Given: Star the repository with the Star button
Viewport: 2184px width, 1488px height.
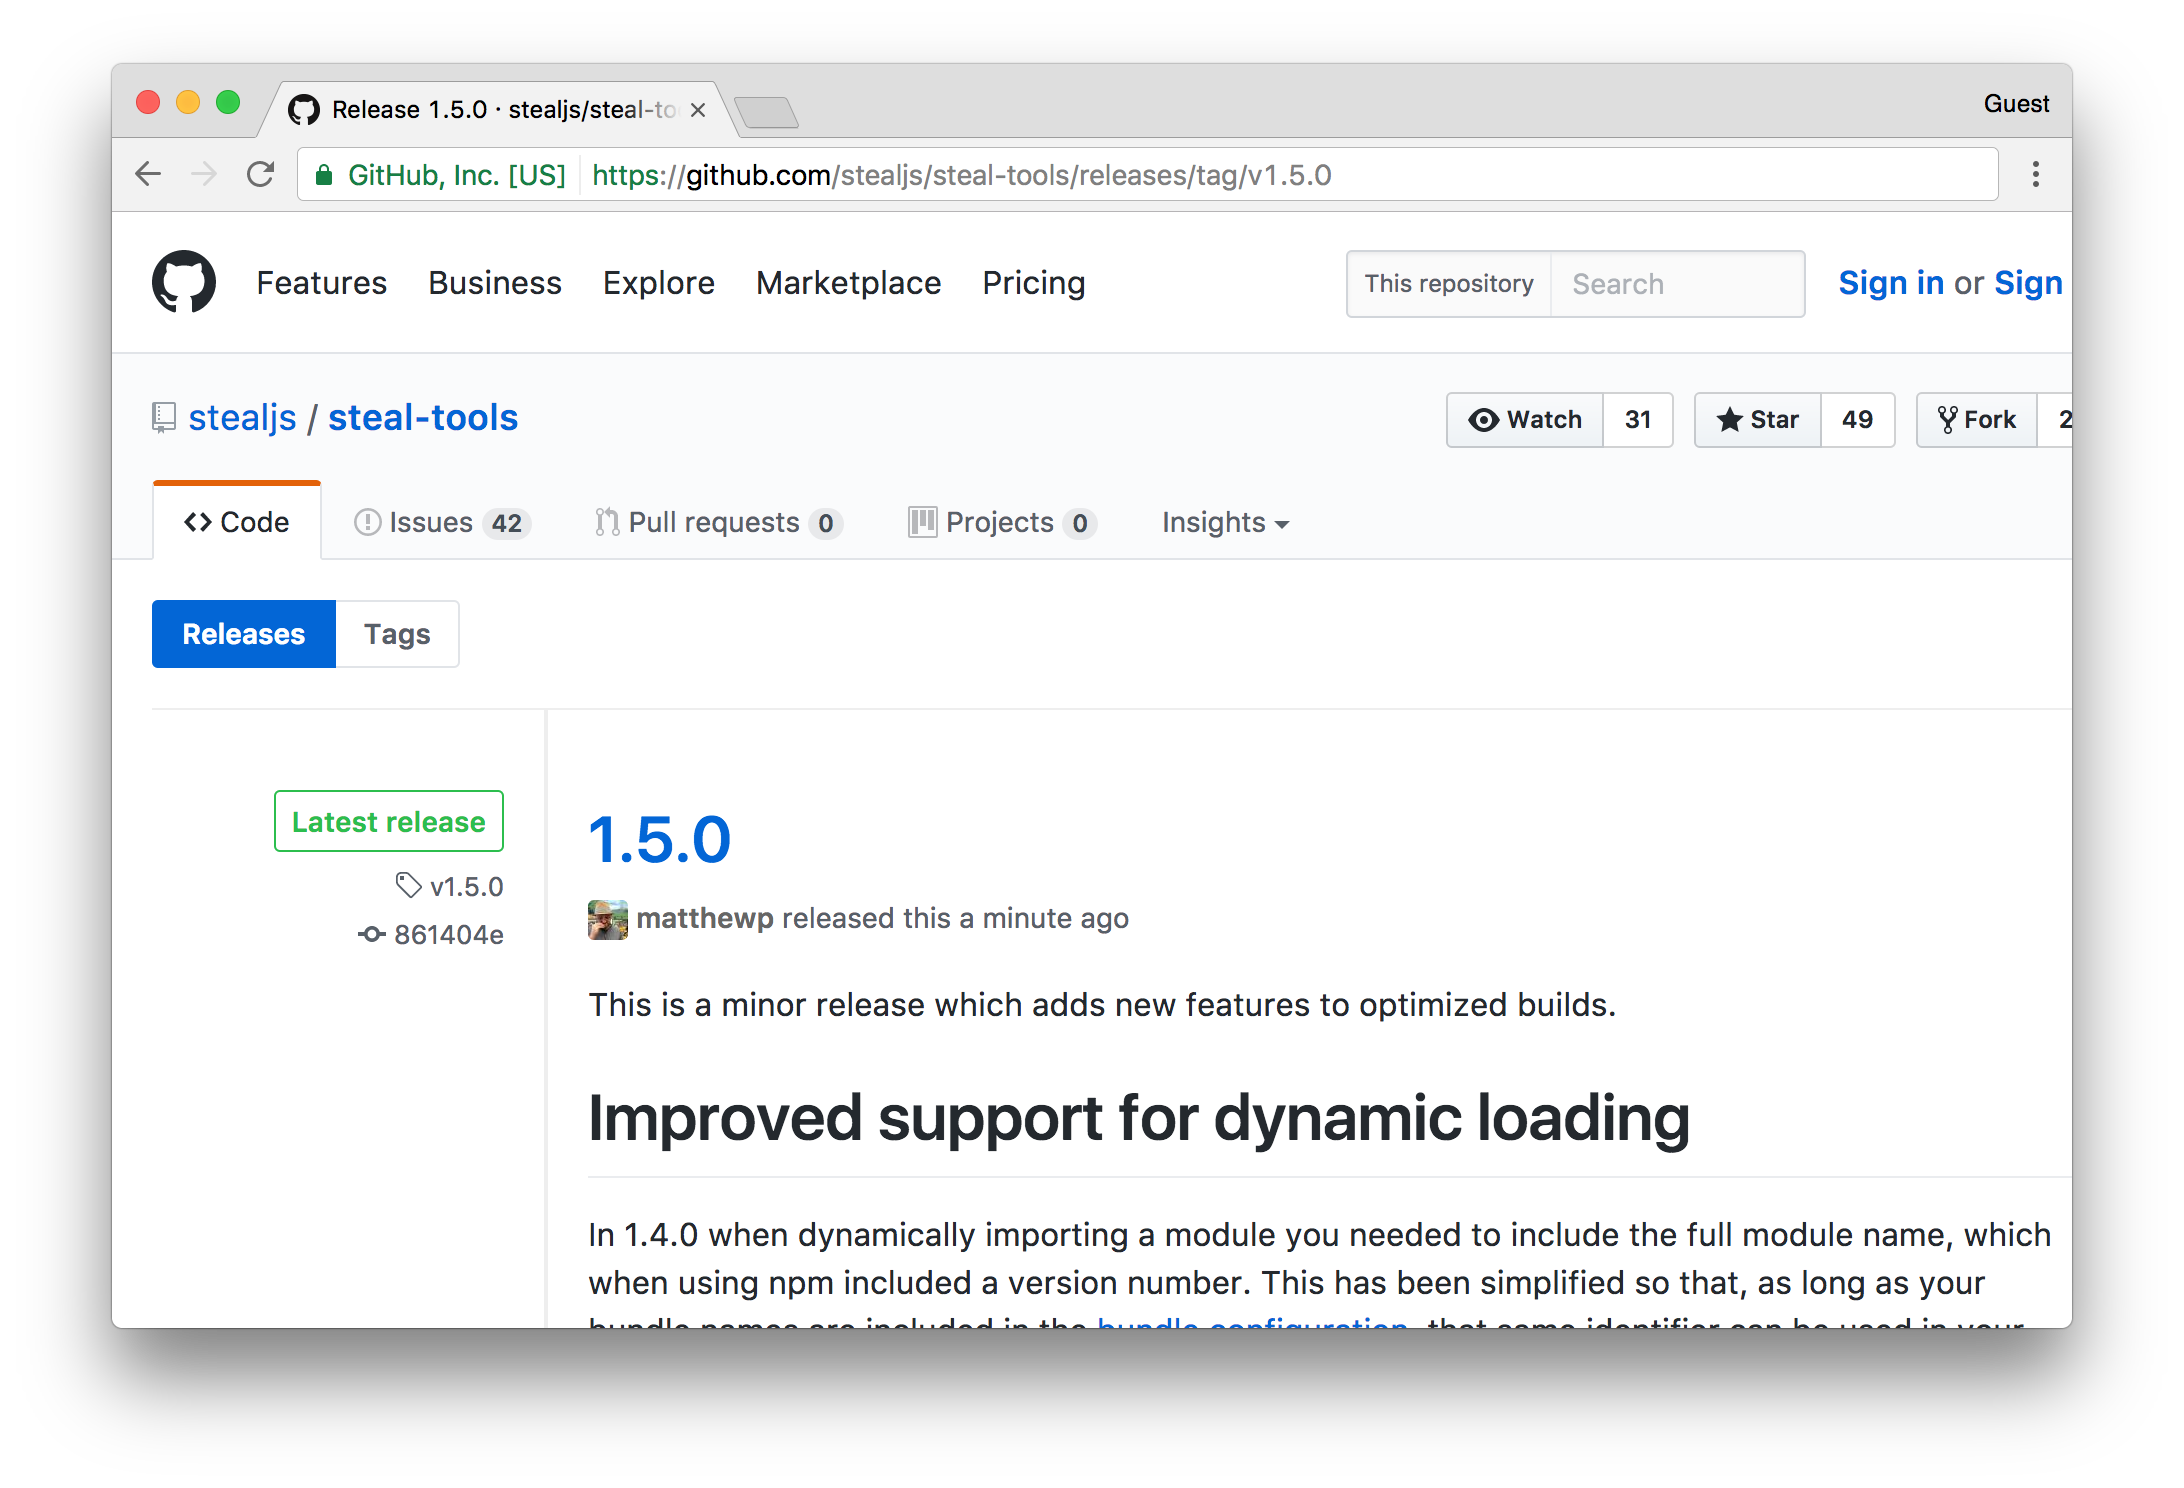Looking at the screenshot, I should click(x=1758, y=420).
